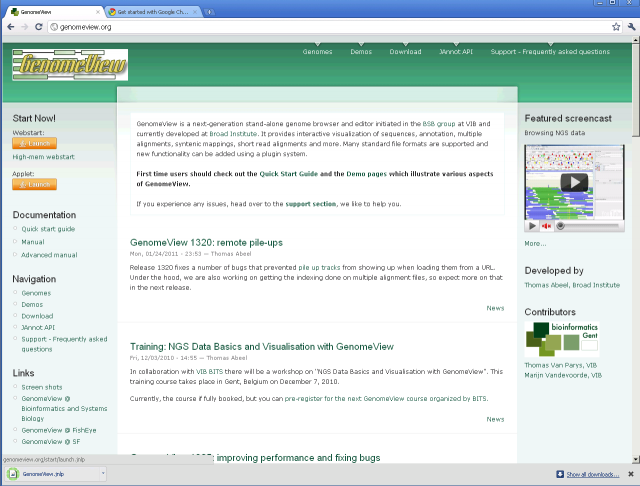Open Demos in the top menu
Screen dimensions: 640x486
pyautogui.click(x=361, y=52)
